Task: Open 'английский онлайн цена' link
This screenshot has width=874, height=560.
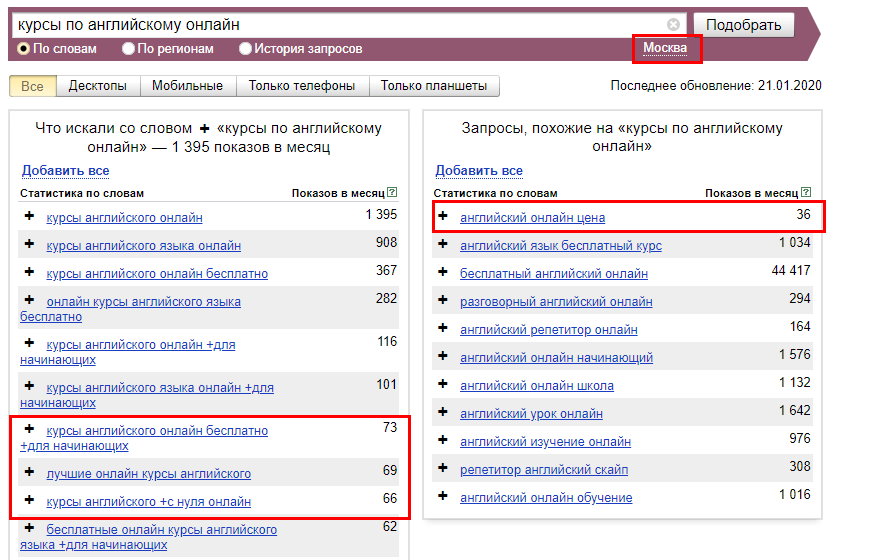Action: tap(532, 218)
